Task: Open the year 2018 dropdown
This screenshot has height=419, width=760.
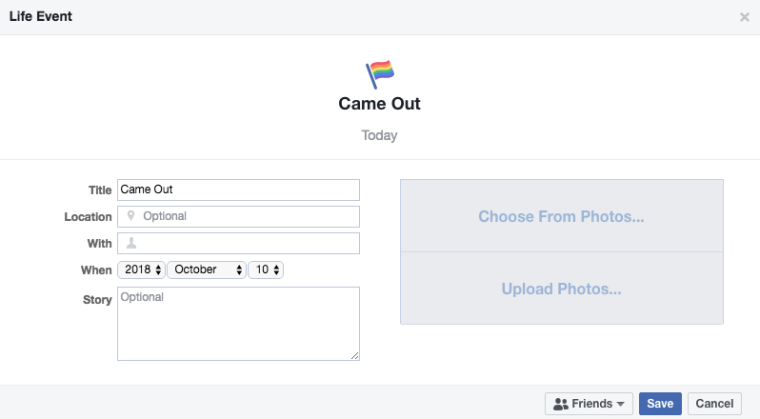Action: pos(141,270)
